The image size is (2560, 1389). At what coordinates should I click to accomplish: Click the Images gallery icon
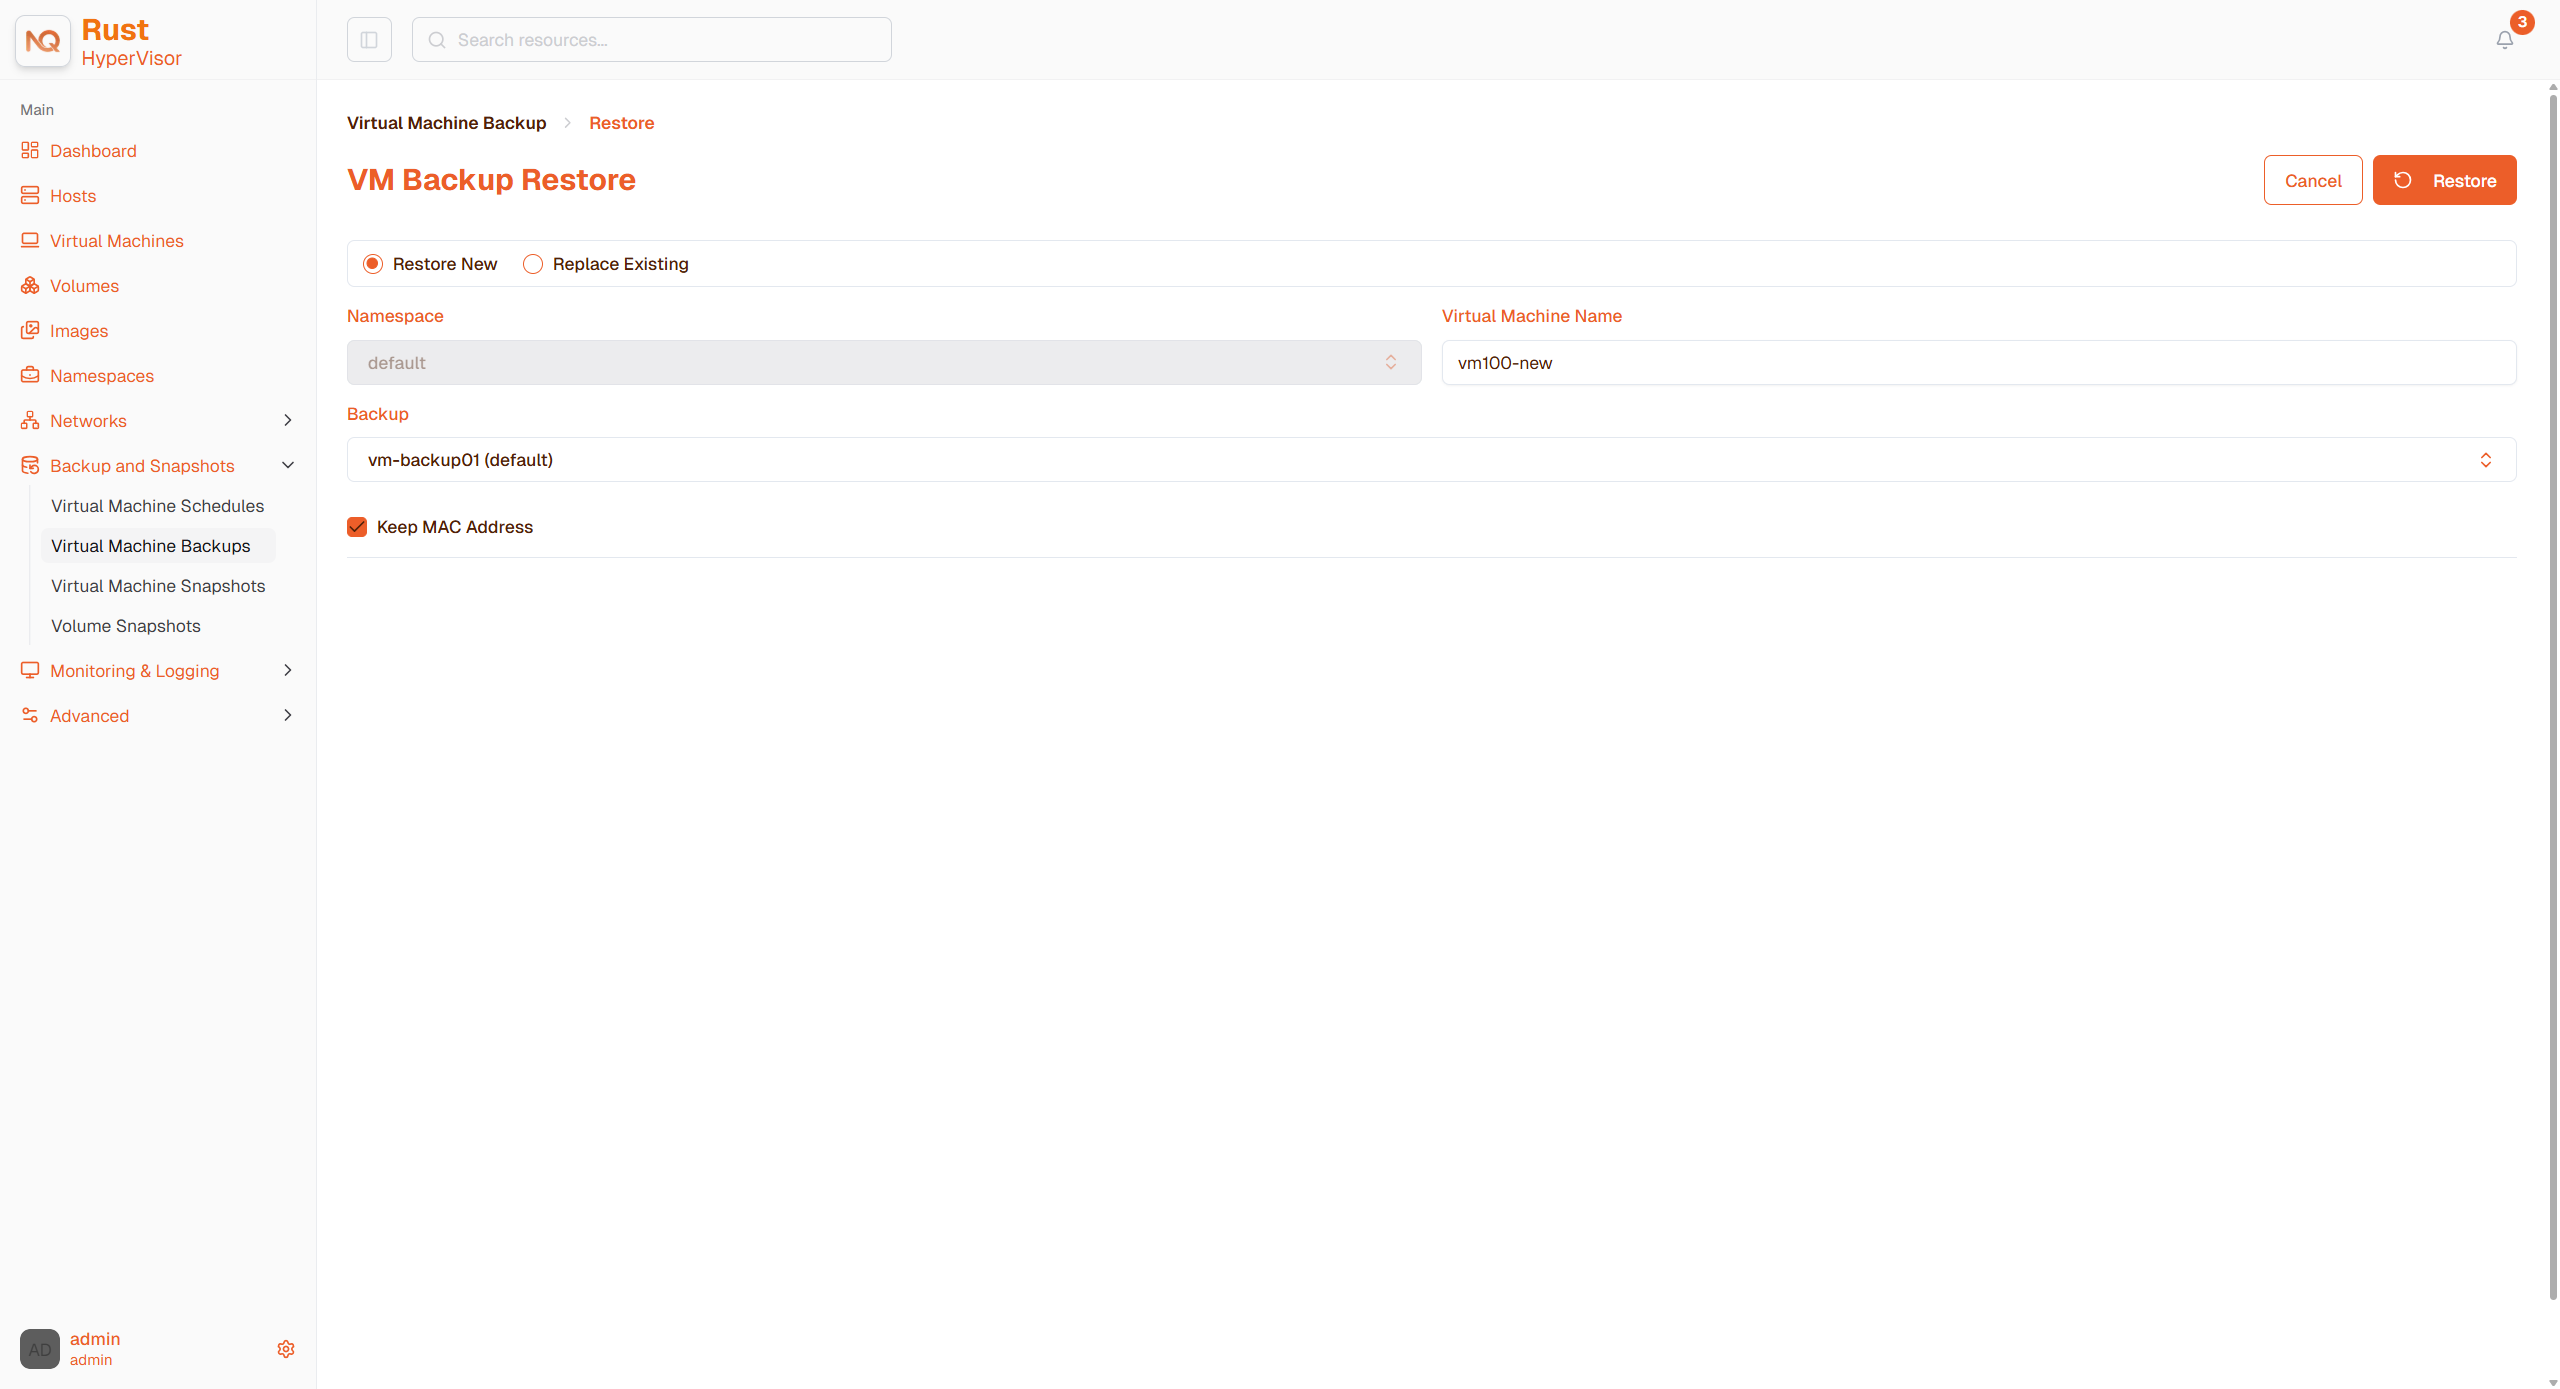(30, 331)
